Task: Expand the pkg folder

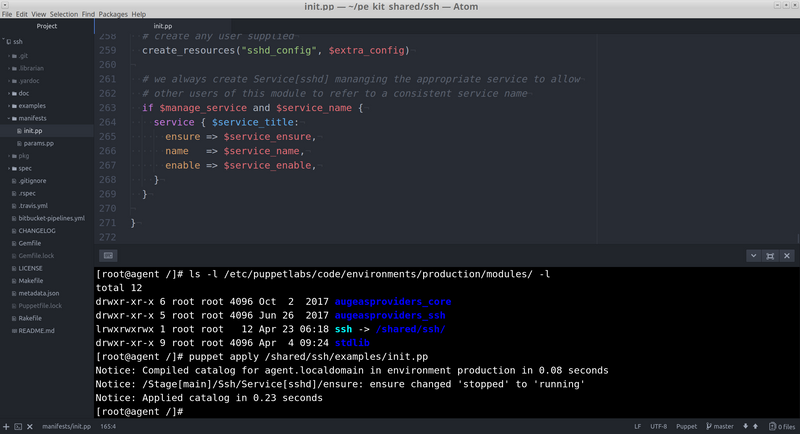Action: tap(9, 156)
